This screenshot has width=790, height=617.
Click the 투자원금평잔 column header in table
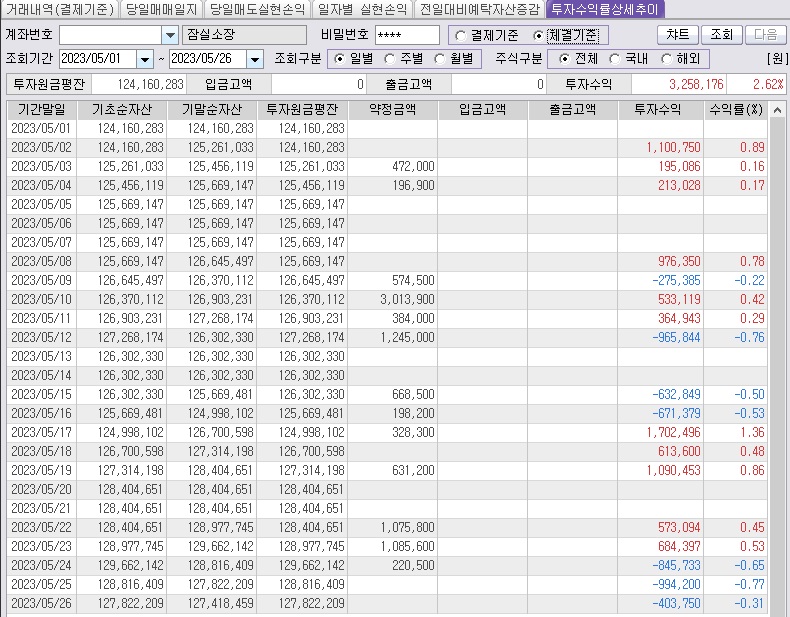302,110
